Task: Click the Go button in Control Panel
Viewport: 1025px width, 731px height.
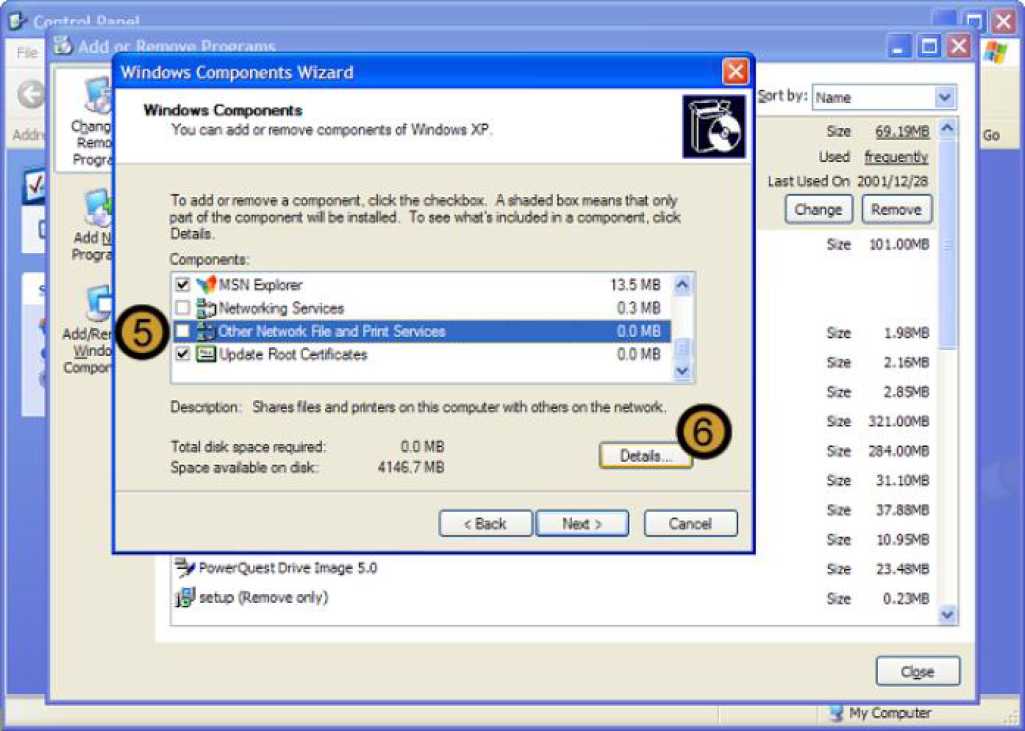Action: coord(991,135)
